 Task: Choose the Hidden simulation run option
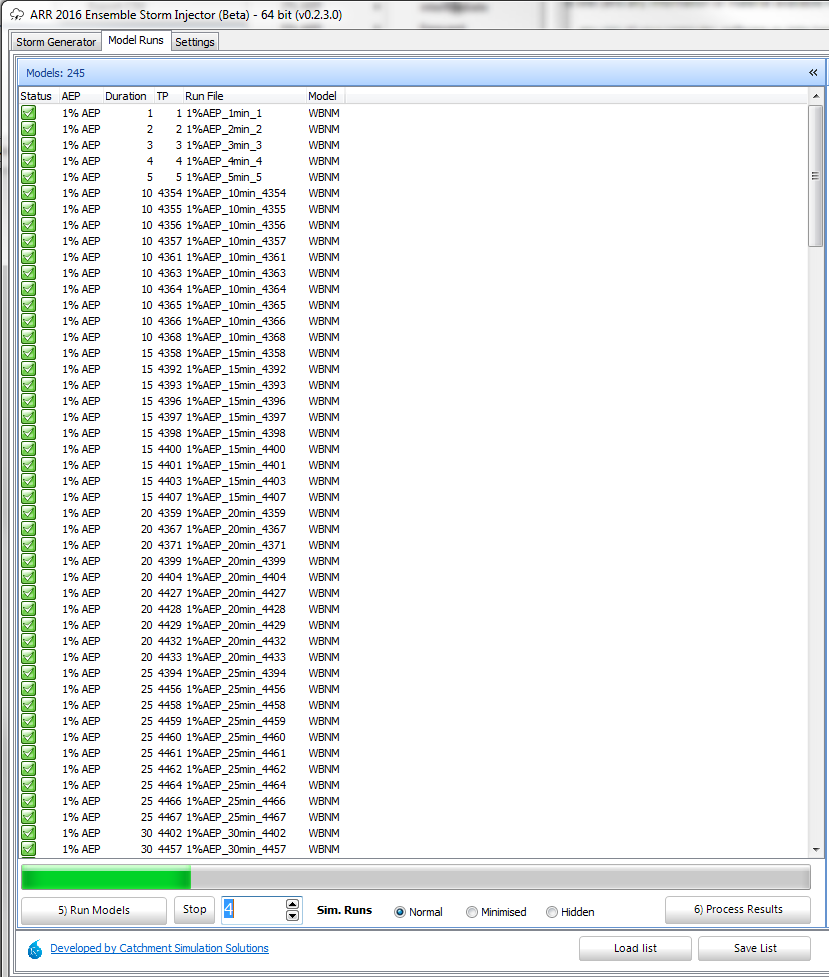coord(552,912)
